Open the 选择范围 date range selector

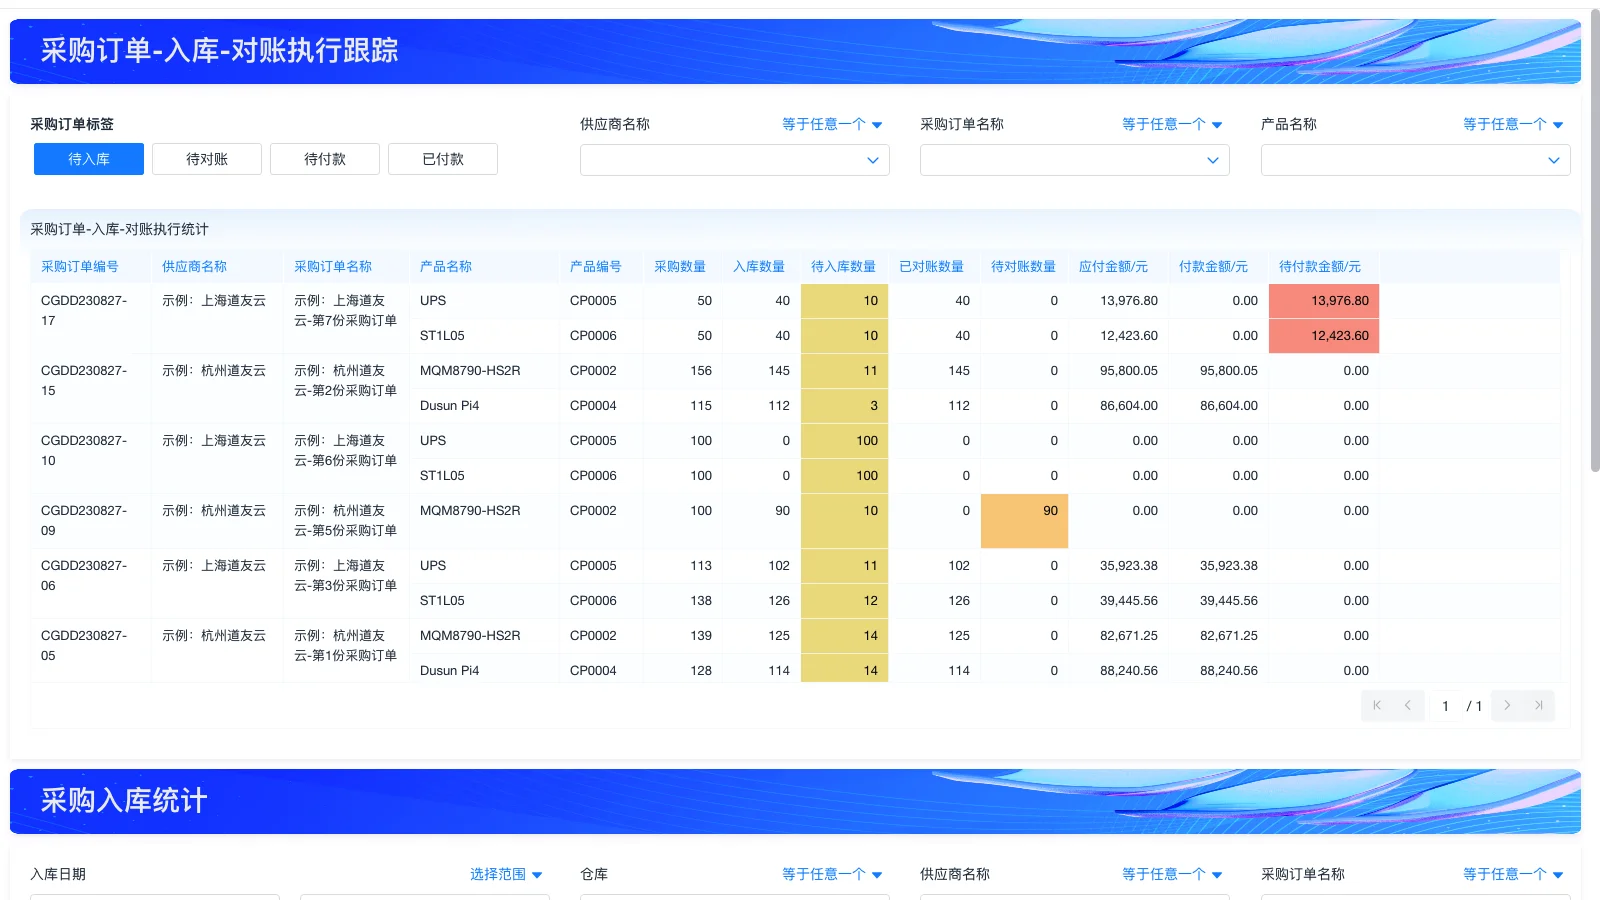(x=504, y=873)
